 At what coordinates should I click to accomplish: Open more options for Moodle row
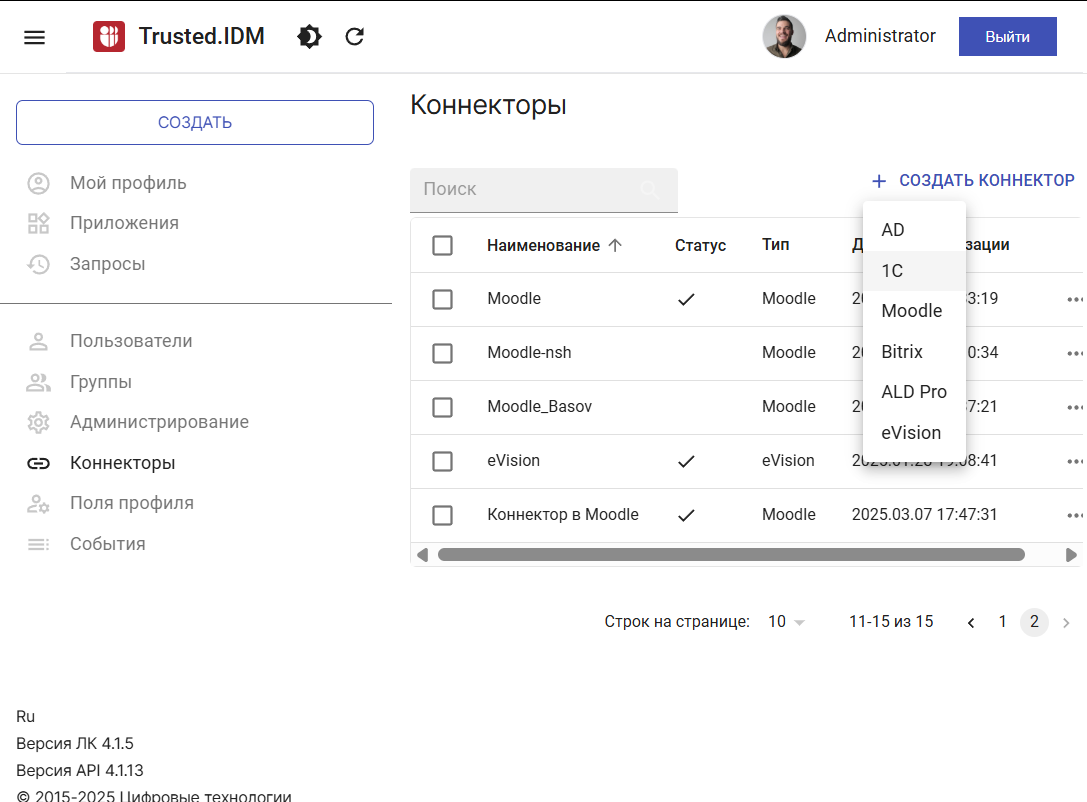click(1075, 299)
